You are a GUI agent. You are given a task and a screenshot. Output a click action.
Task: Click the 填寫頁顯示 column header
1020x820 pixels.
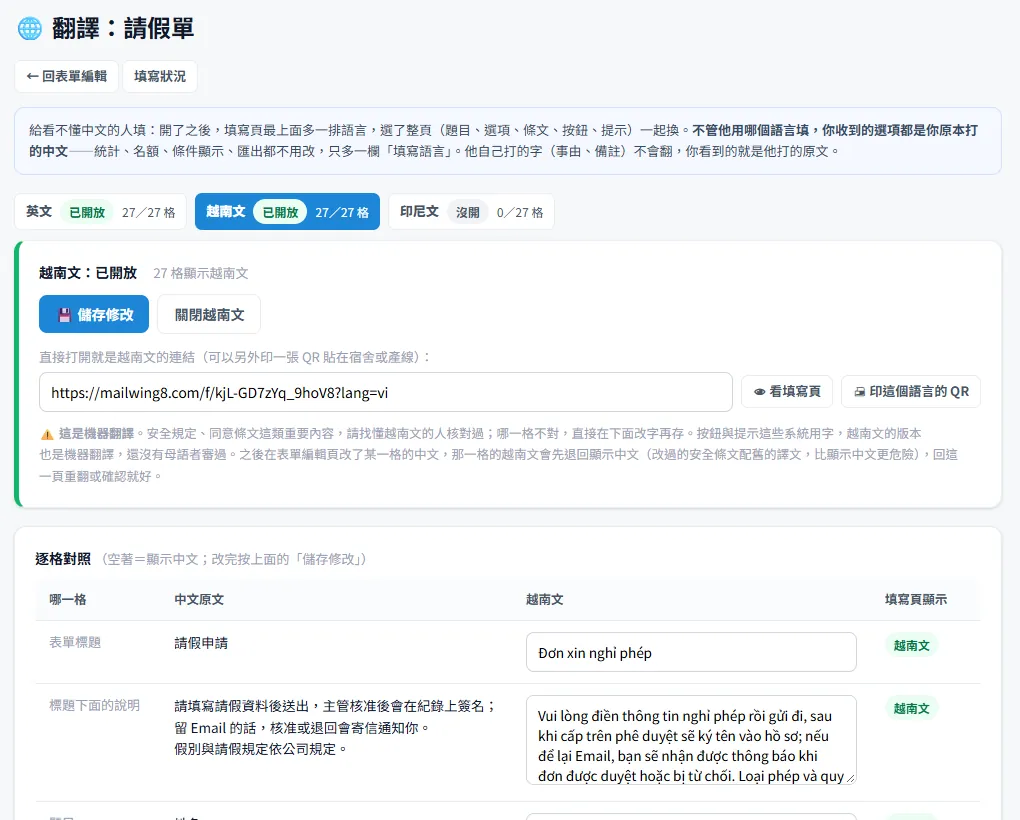pos(916,600)
